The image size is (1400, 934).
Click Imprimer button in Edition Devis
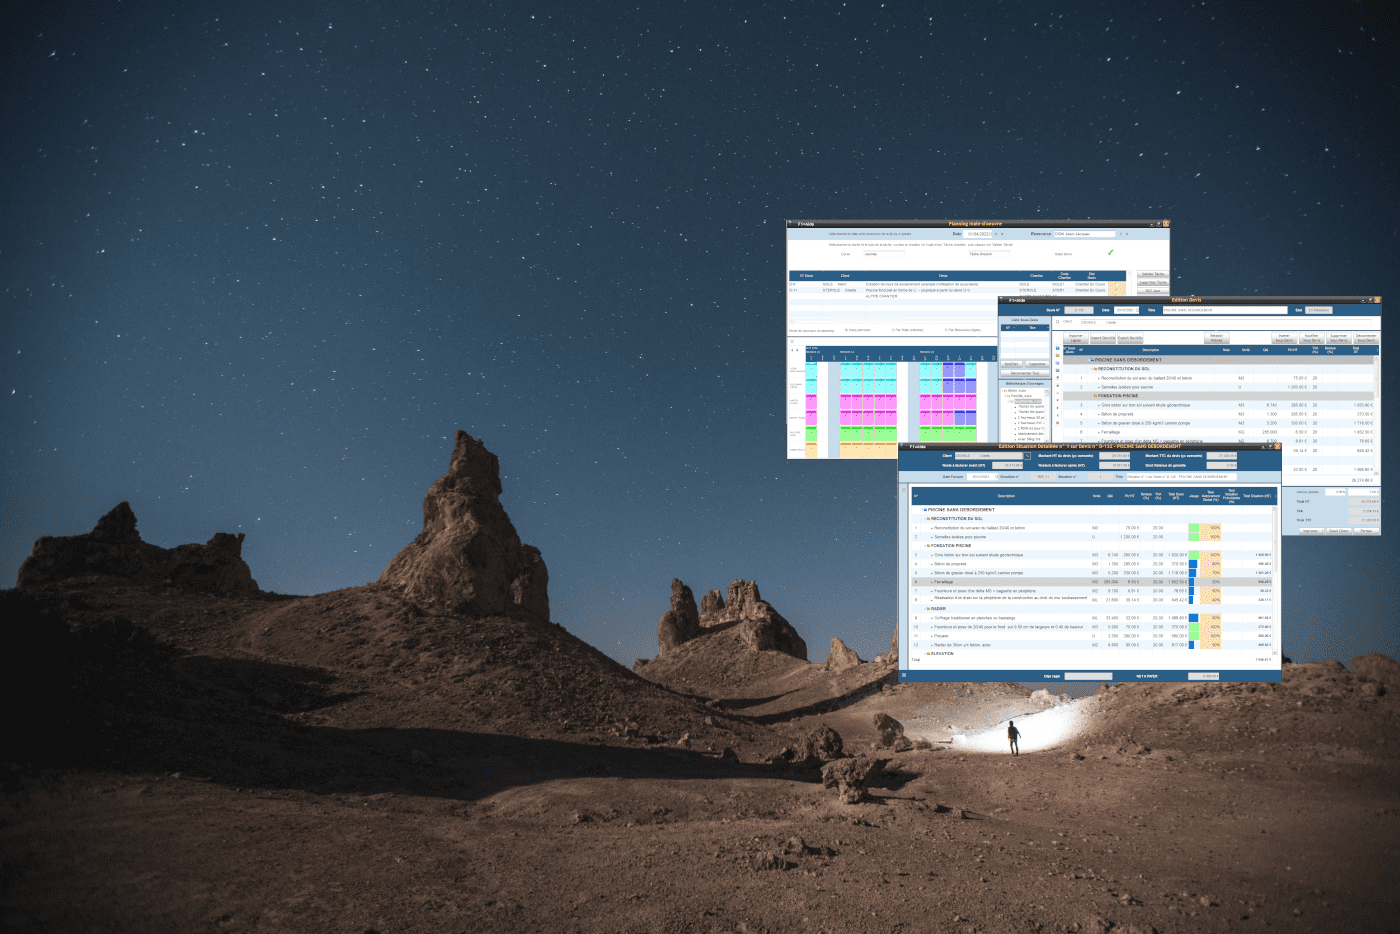1311,531
